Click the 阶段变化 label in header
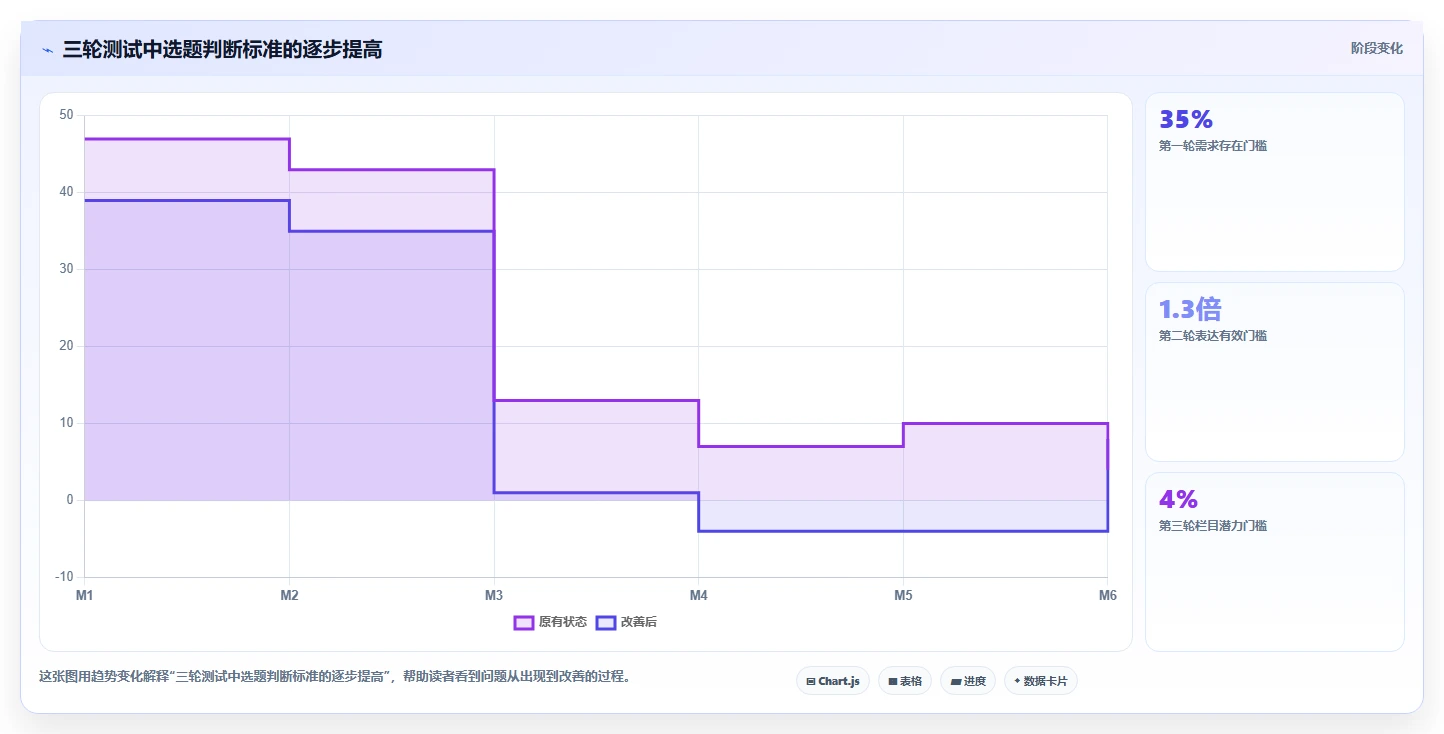1444x734 pixels. pyautogui.click(x=1377, y=48)
